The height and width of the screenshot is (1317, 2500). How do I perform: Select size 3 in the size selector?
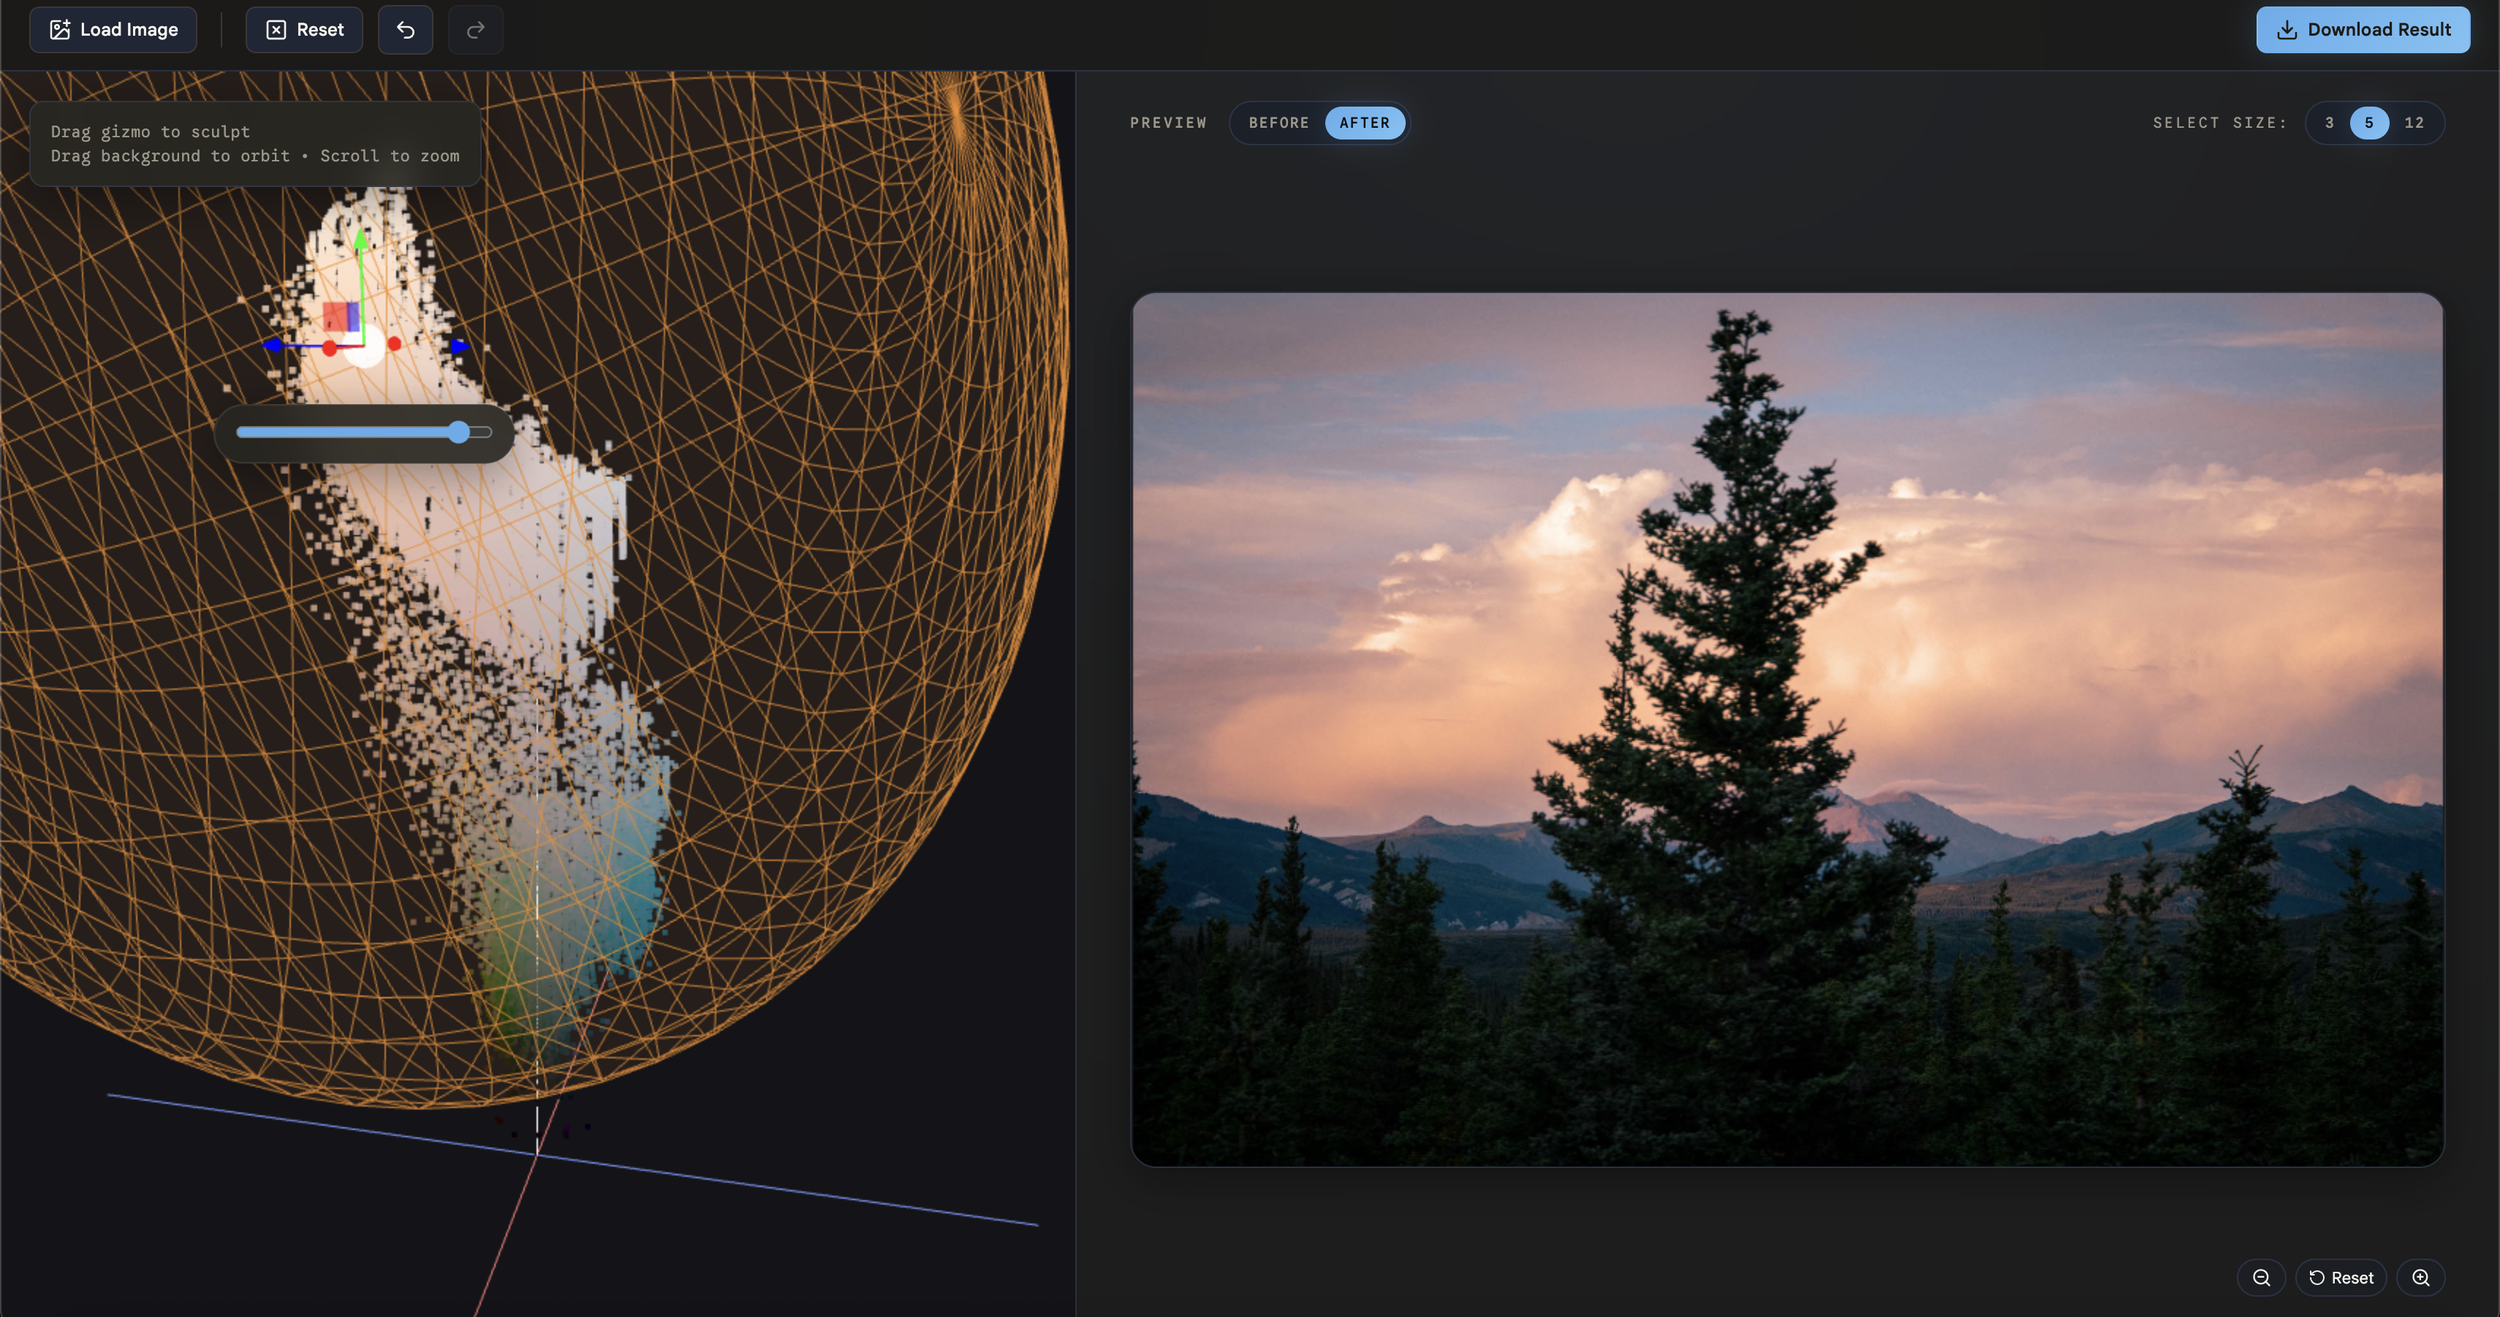(x=2330, y=122)
